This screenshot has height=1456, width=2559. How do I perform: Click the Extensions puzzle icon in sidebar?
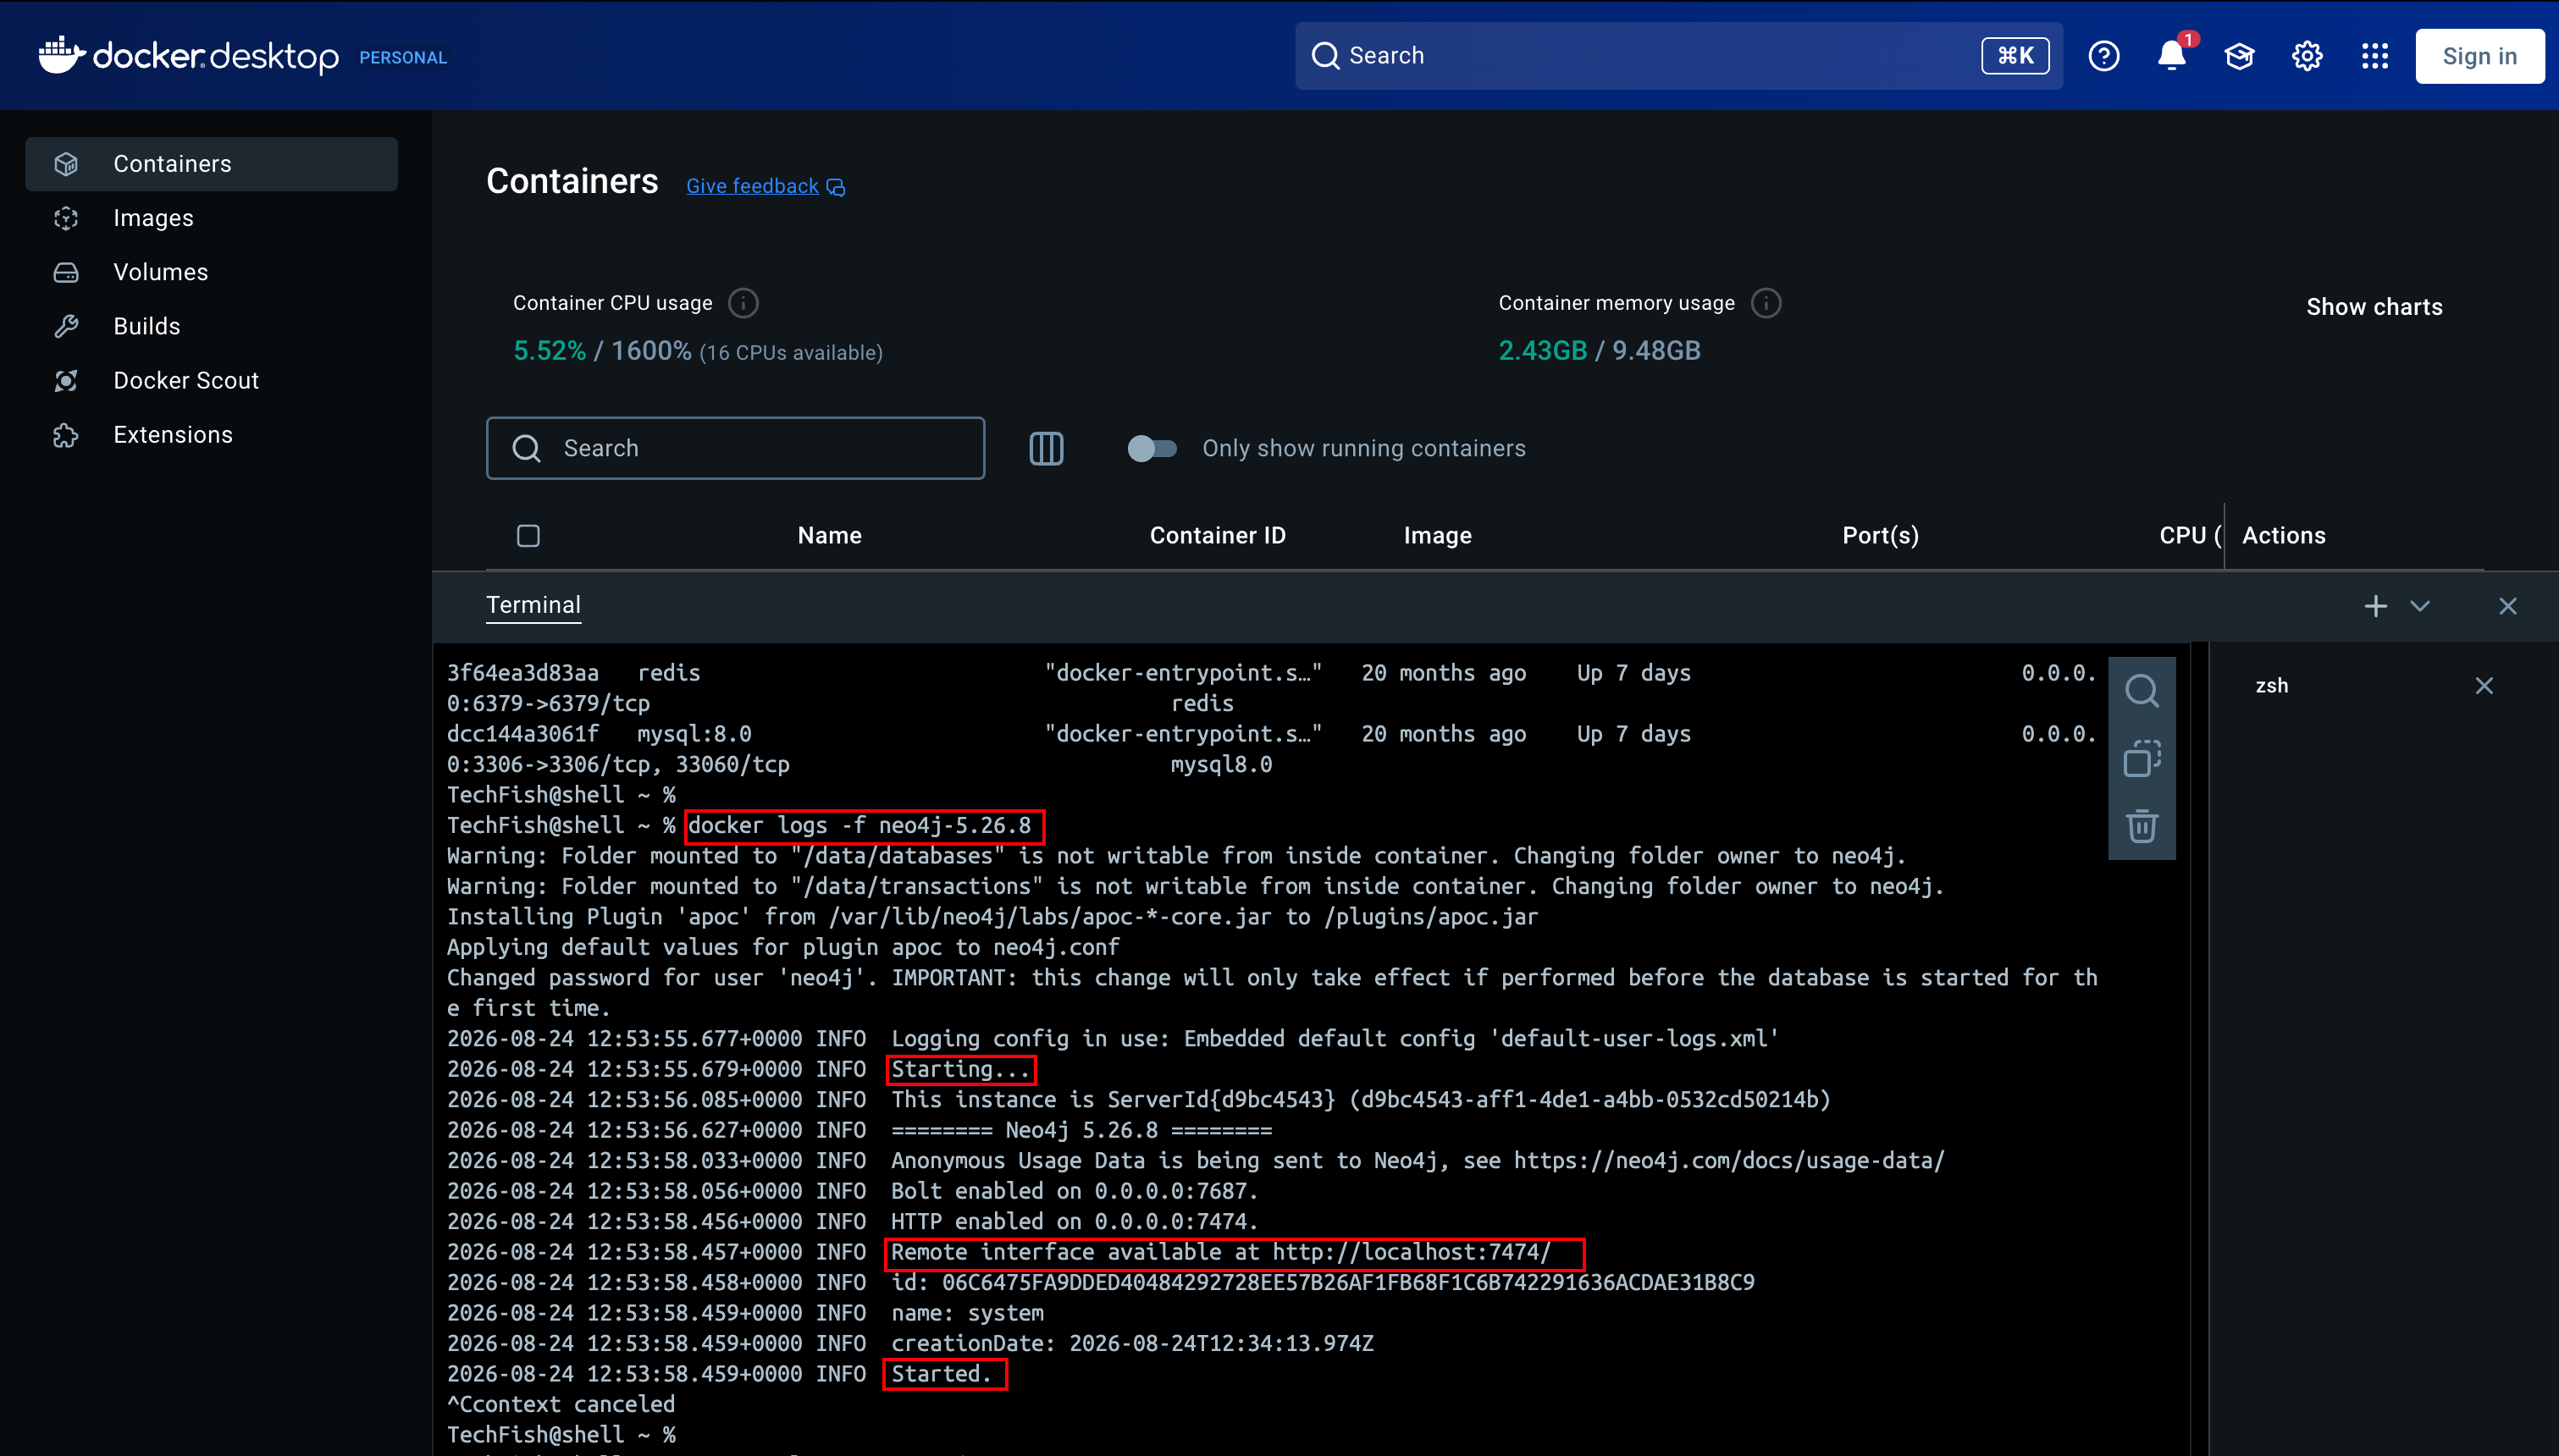click(x=66, y=435)
